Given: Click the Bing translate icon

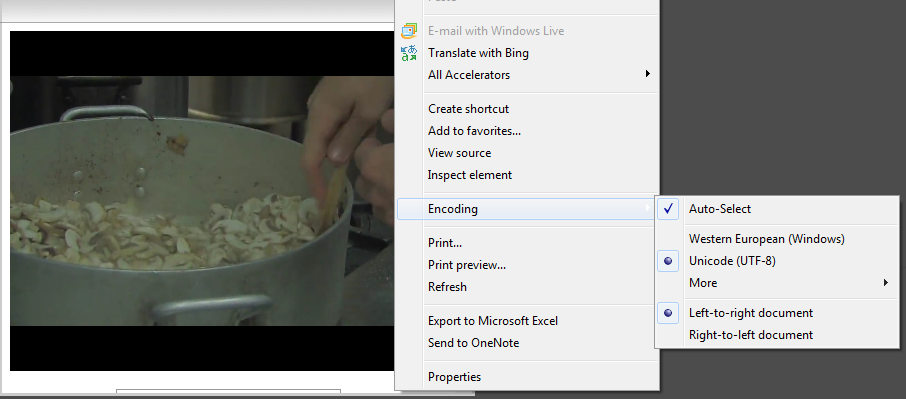Looking at the screenshot, I should 409,53.
